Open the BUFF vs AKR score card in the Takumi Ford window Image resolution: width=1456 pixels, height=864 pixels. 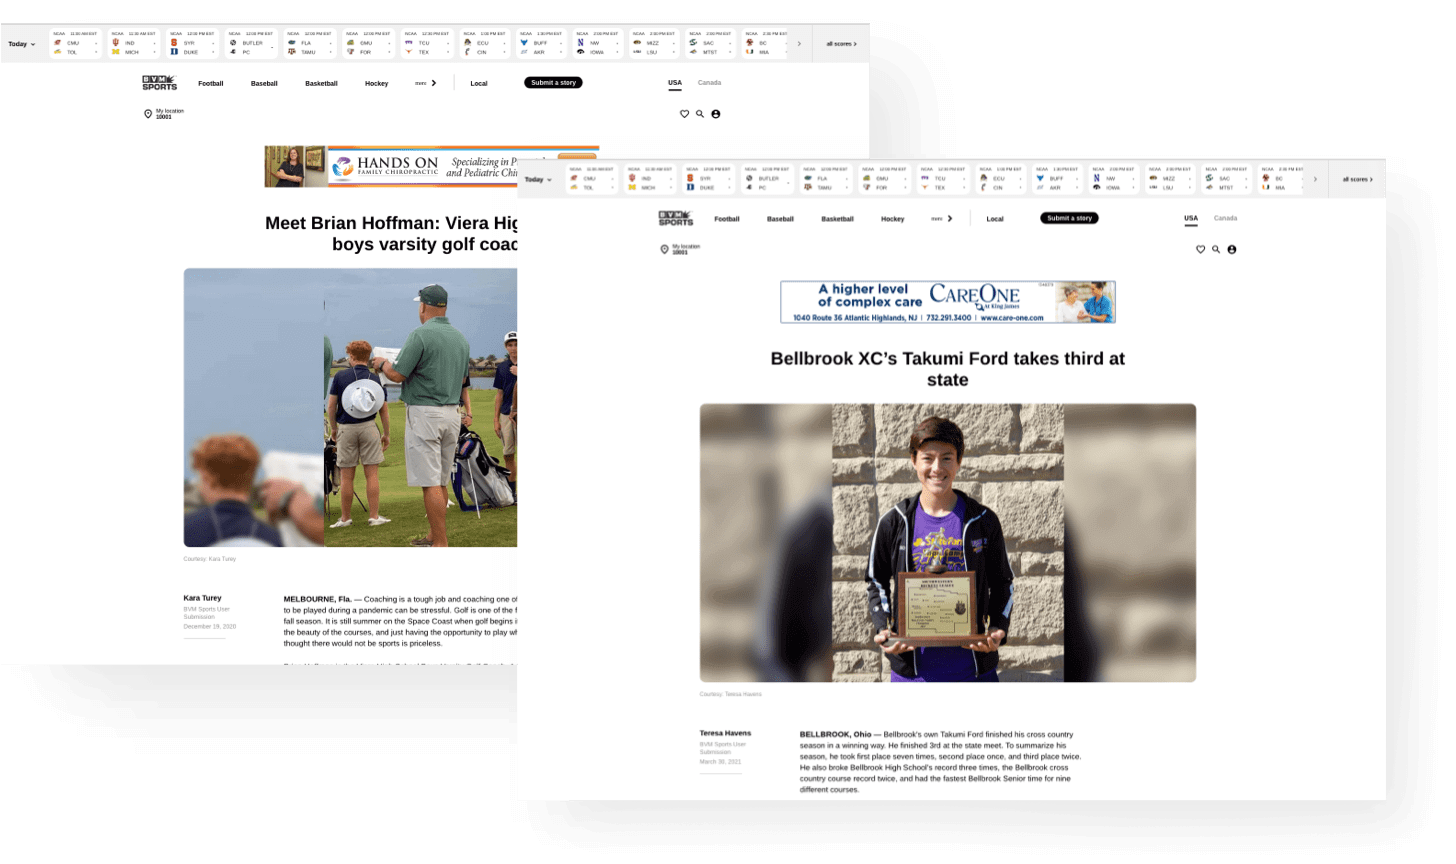coord(1060,179)
